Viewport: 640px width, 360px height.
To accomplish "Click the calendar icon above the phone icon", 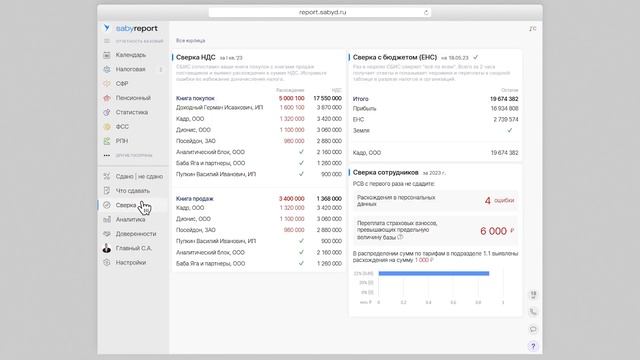I will (533, 295).
